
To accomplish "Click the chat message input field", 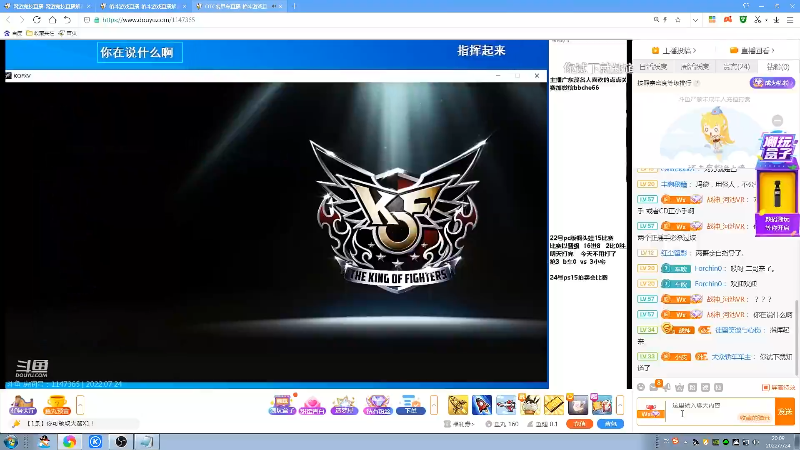I will (719, 411).
